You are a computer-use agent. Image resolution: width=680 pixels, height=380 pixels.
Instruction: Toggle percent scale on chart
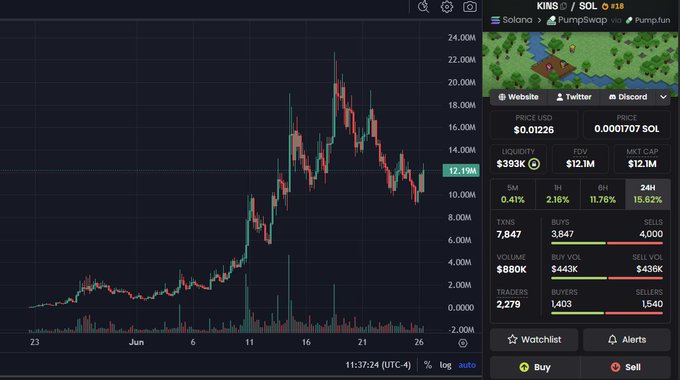tap(428, 365)
